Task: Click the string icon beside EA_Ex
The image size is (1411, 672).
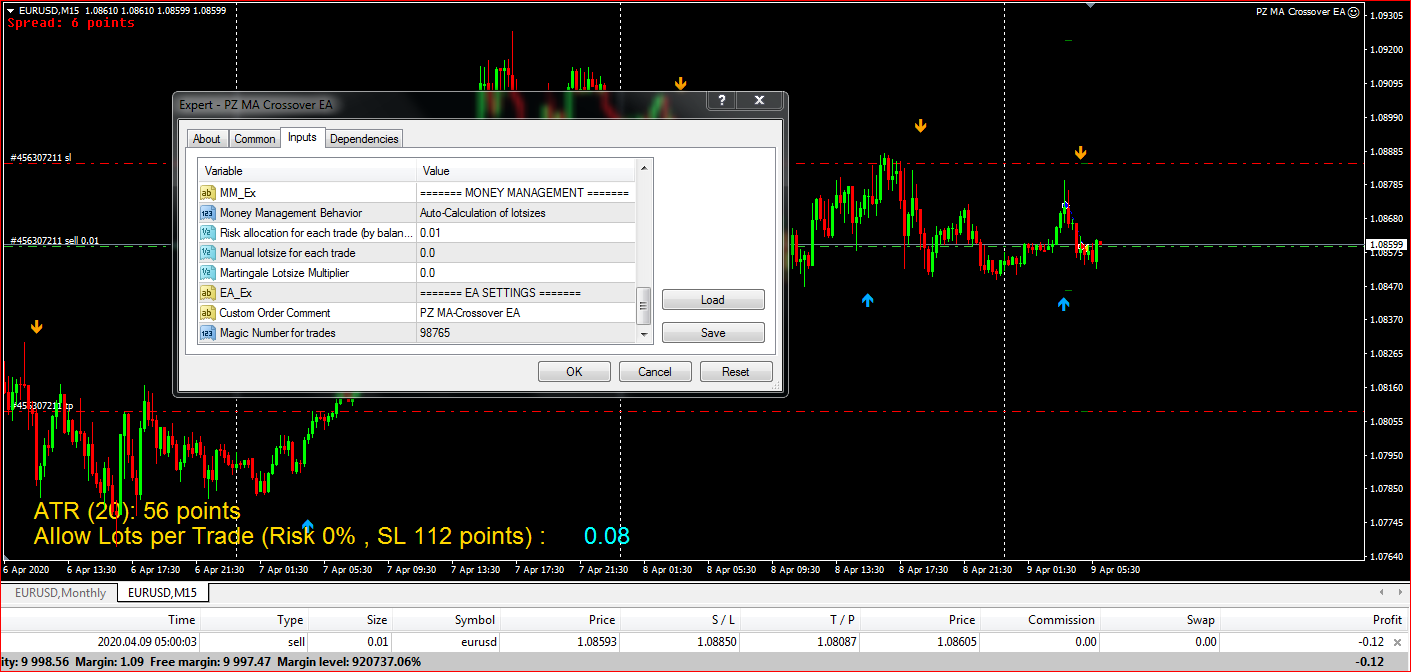Action: pos(207,293)
